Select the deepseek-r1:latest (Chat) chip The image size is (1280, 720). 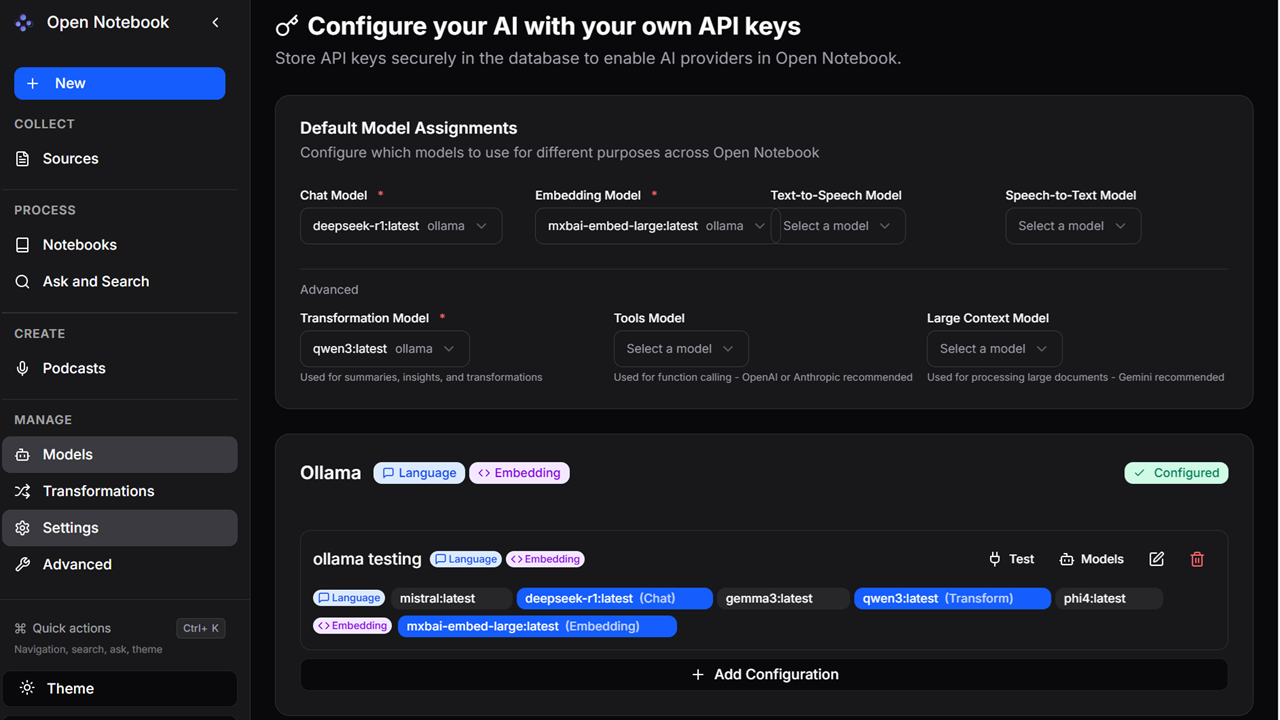point(614,598)
